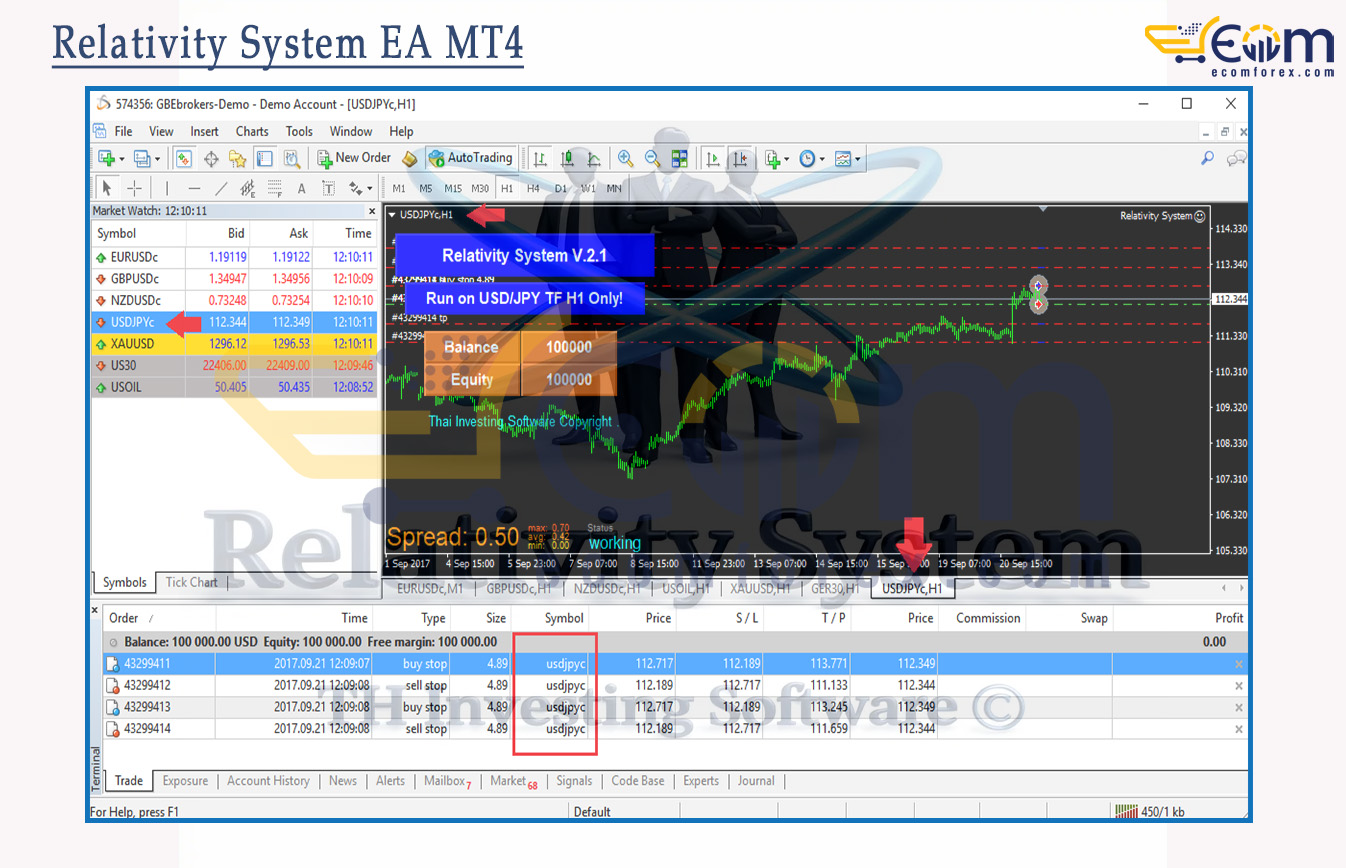The height and width of the screenshot is (868, 1346).
Task: Open the Charts menu
Action: tap(252, 131)
